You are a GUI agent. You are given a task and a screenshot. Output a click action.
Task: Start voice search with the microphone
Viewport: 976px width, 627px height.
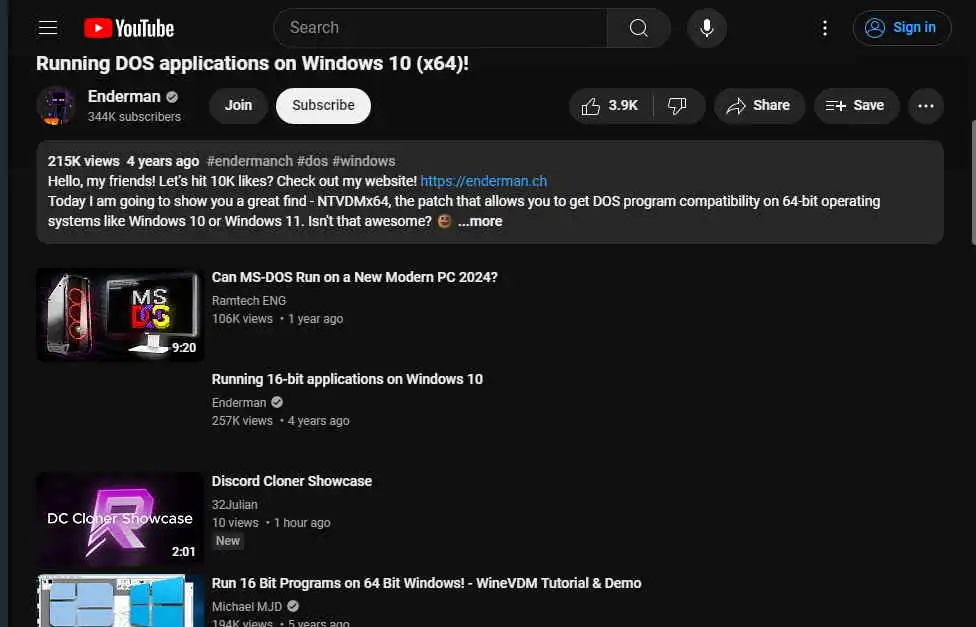(706, 28)
